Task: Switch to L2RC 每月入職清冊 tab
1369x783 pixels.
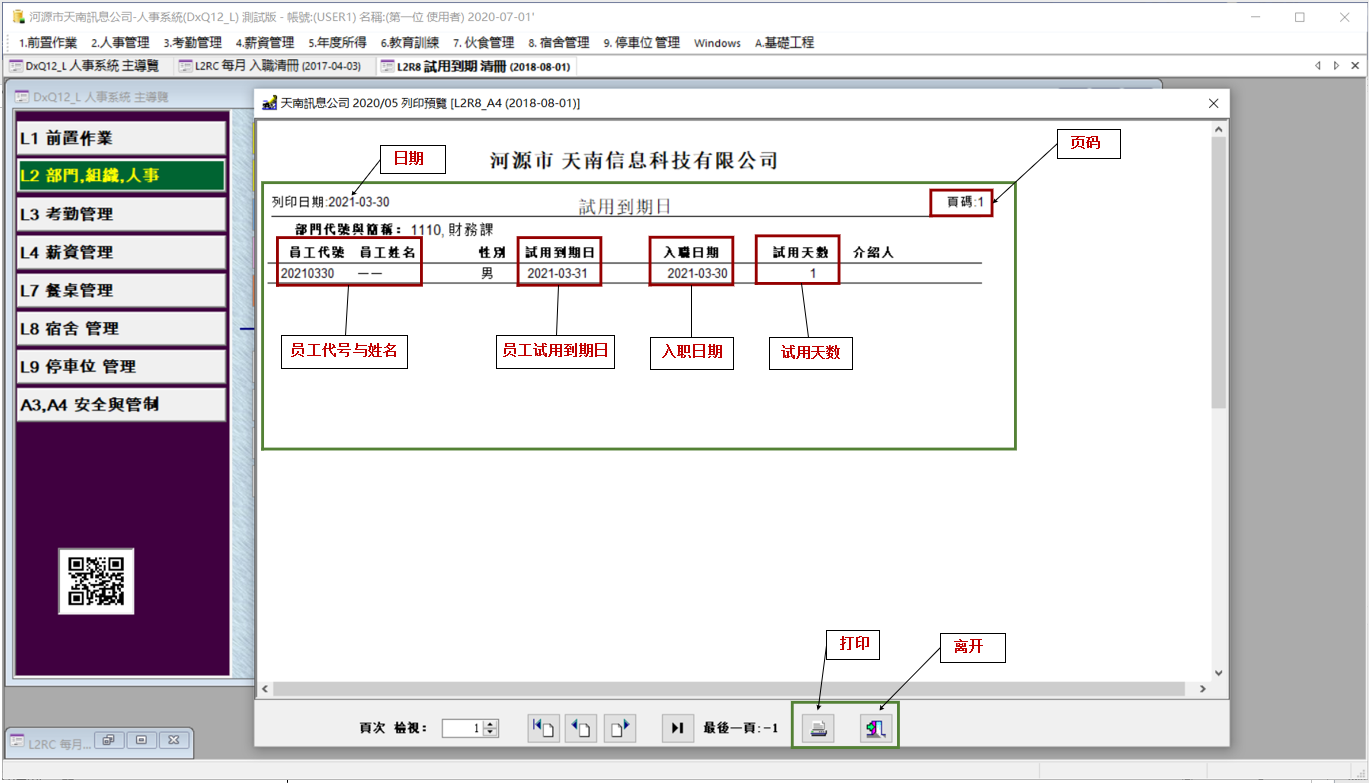Action: [x=270, y=67]
